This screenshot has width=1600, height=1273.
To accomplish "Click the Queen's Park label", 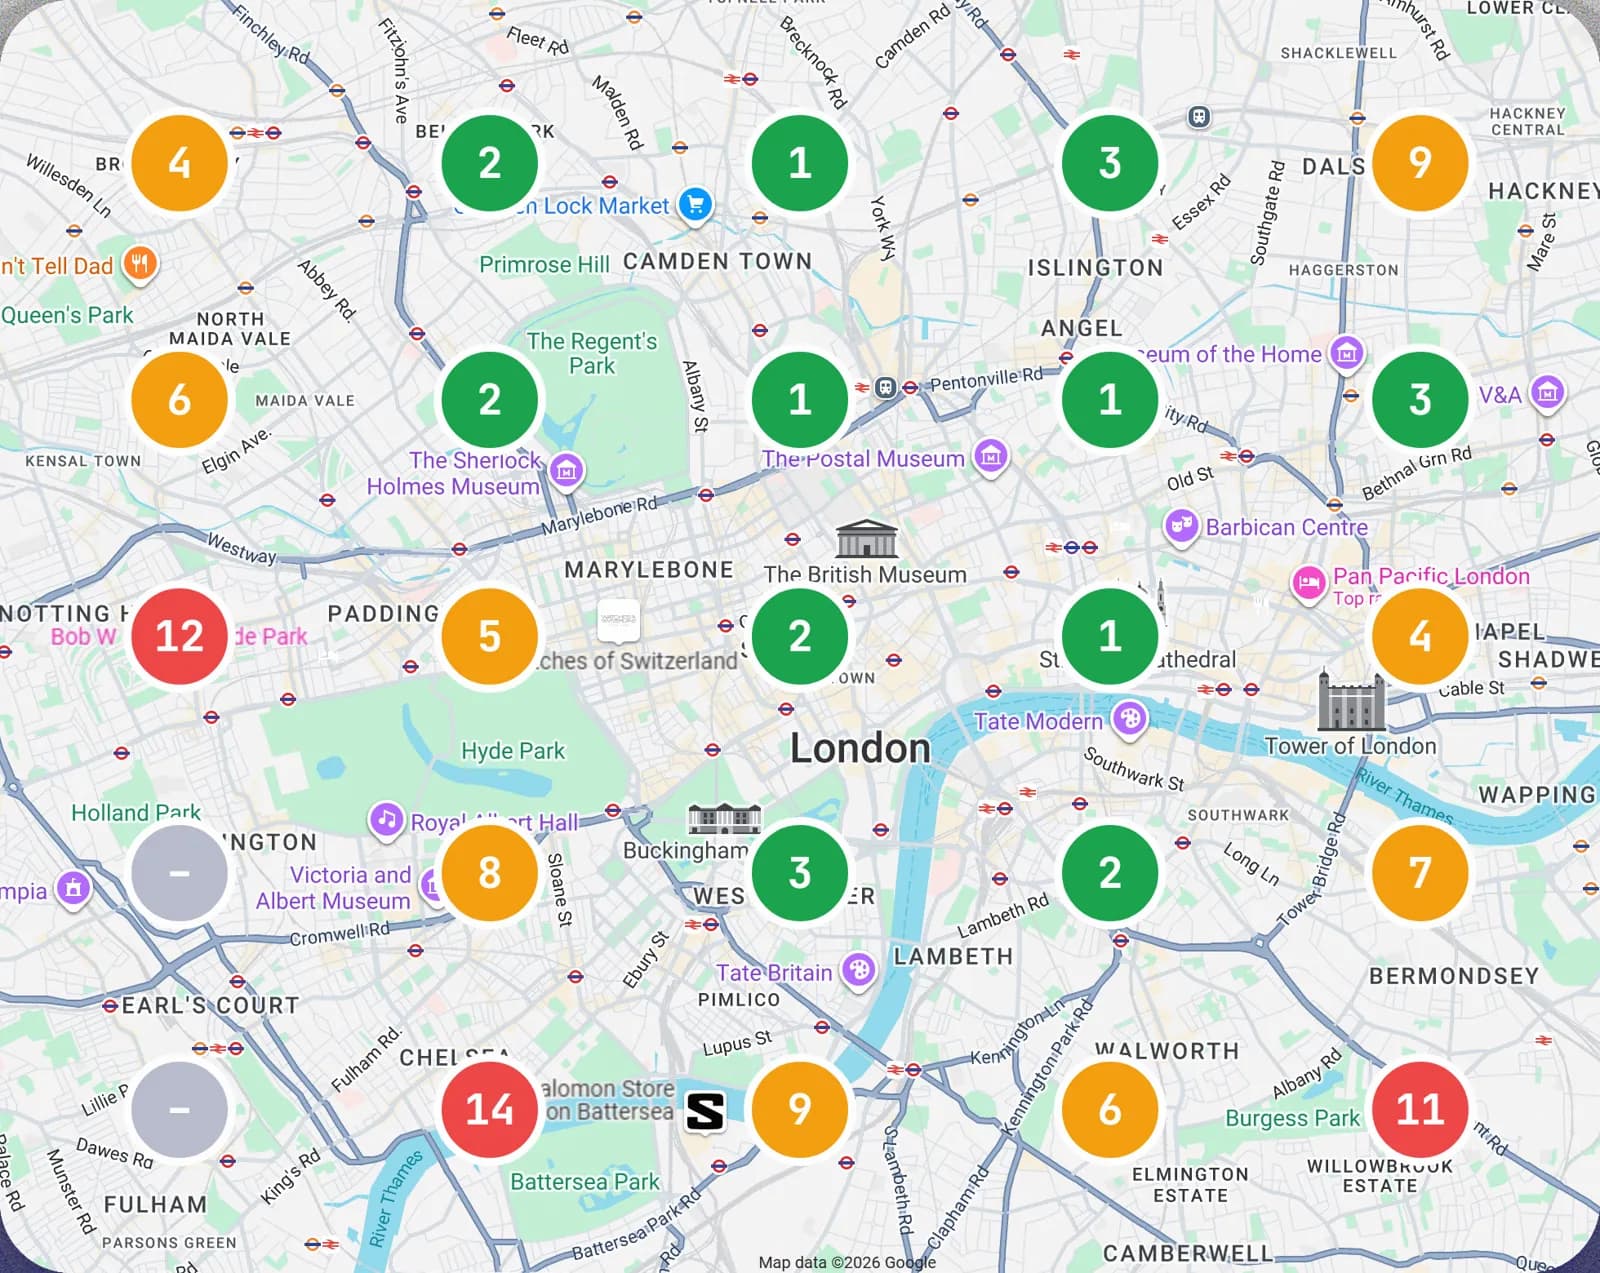I will 66,315.
